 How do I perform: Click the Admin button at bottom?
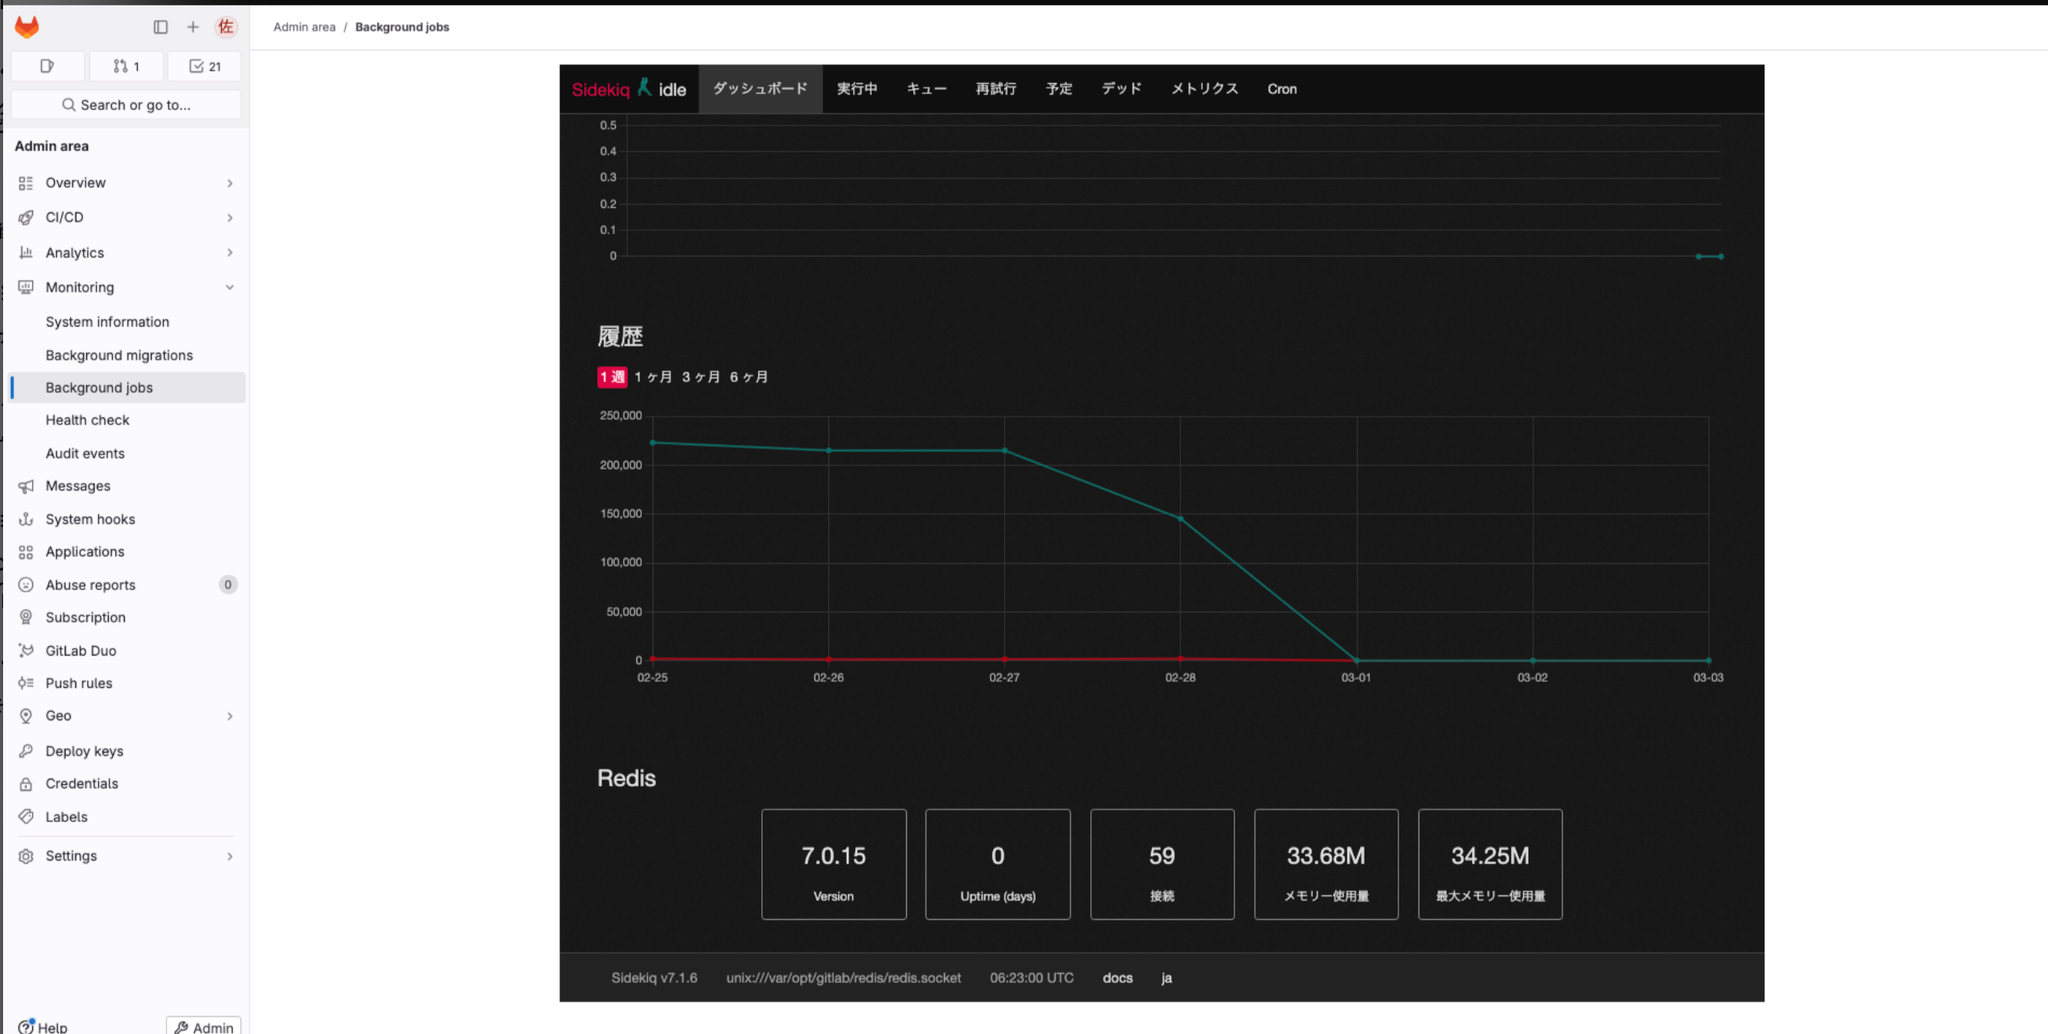coord(204,1026)
